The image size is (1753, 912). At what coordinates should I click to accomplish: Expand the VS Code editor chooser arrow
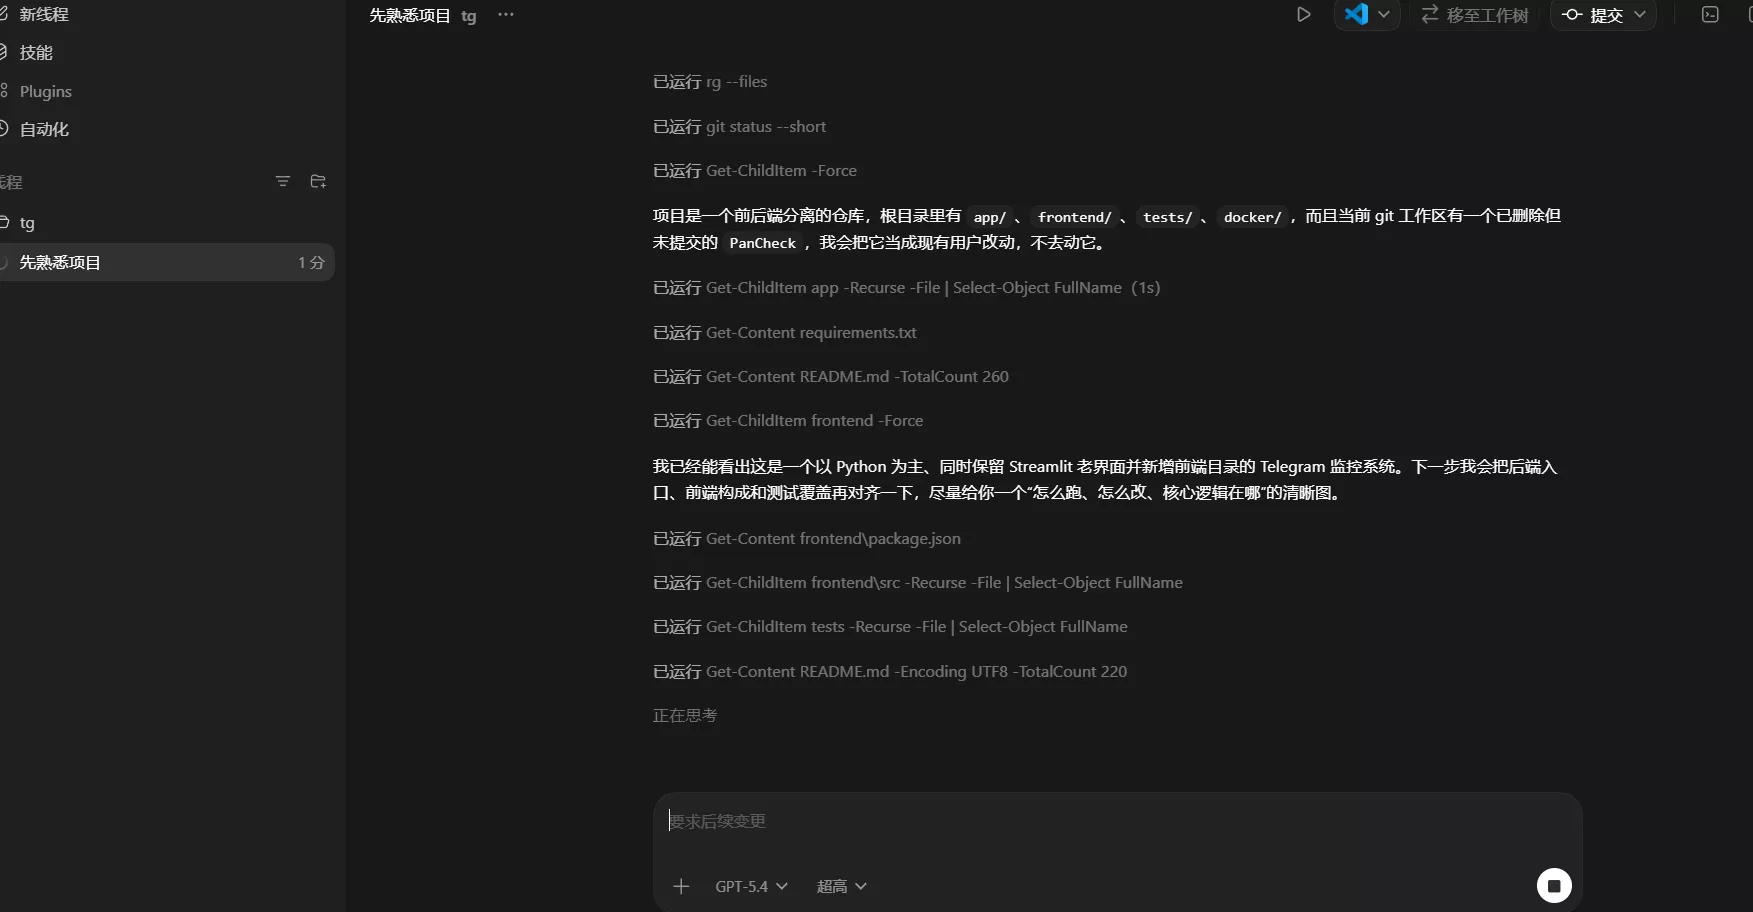coord(1384,15)
